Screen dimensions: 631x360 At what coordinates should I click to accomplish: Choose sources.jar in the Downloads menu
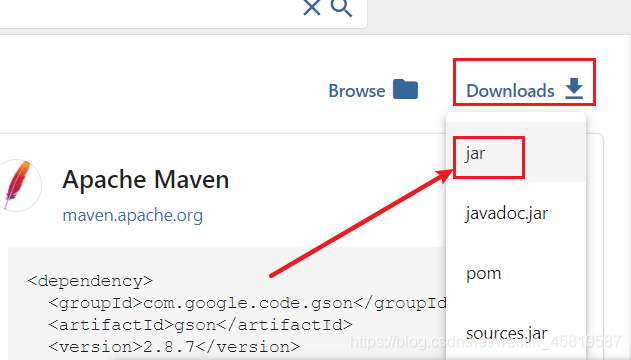[x=516, y=333]
